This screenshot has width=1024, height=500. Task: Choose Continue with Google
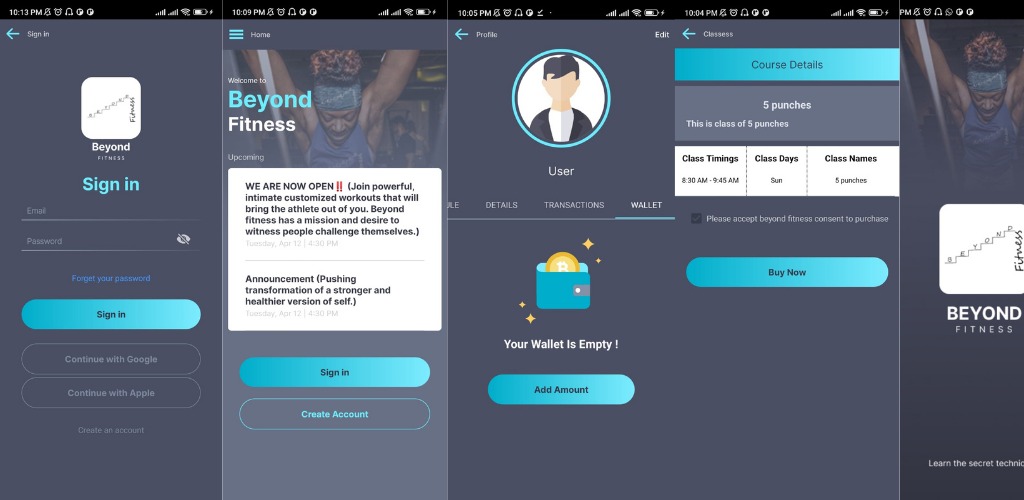(x=111, y=359)
